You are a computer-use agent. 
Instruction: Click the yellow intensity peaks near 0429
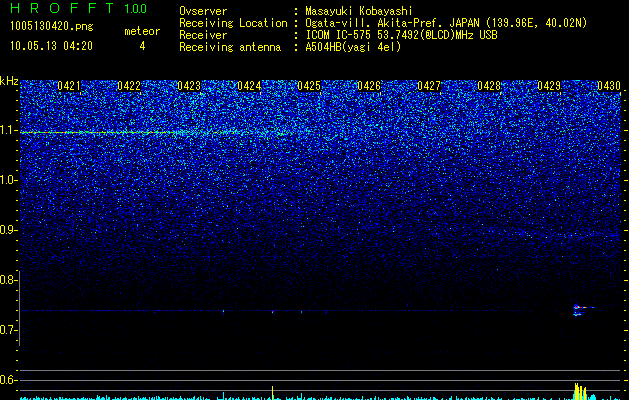pos(580,391)
